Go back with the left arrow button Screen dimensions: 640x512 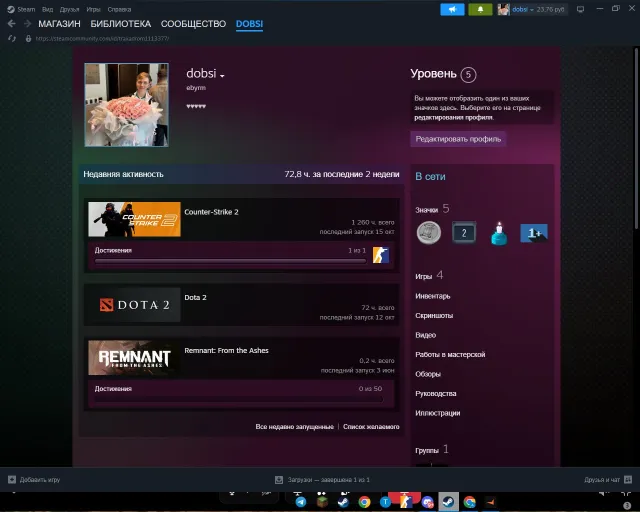(11, 24)
